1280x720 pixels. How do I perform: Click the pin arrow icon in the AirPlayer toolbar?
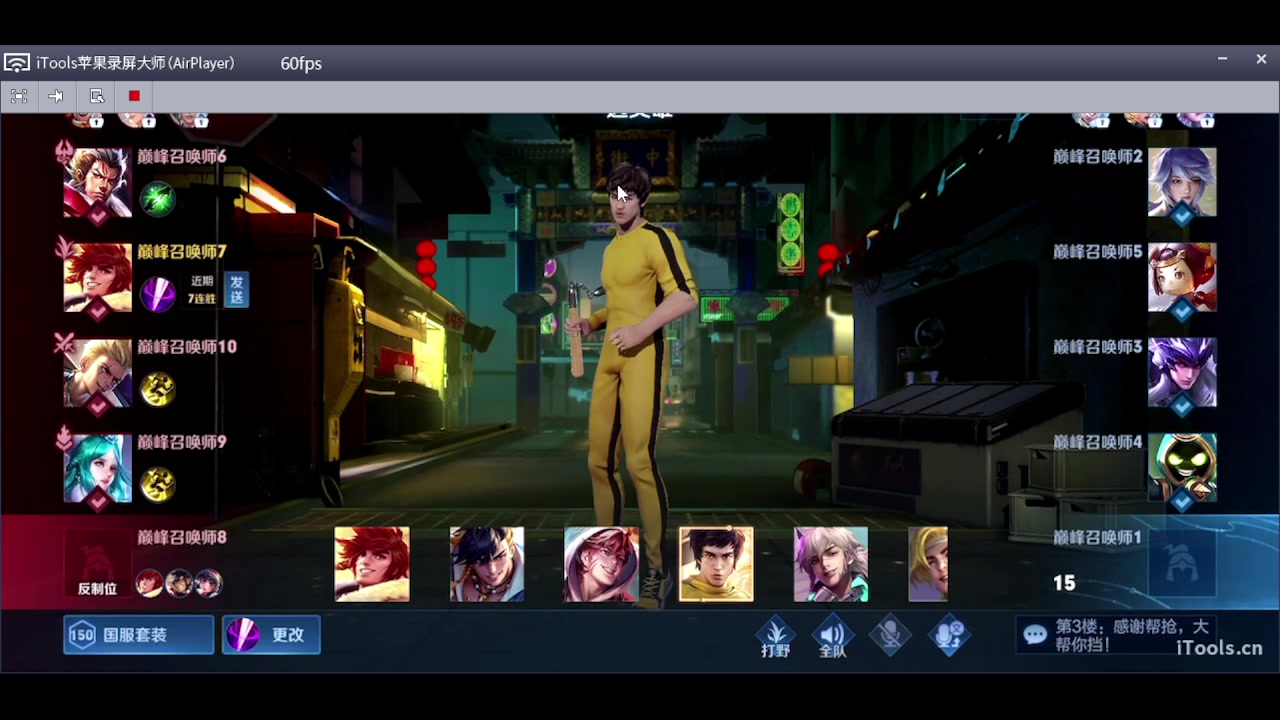point(56,96)
